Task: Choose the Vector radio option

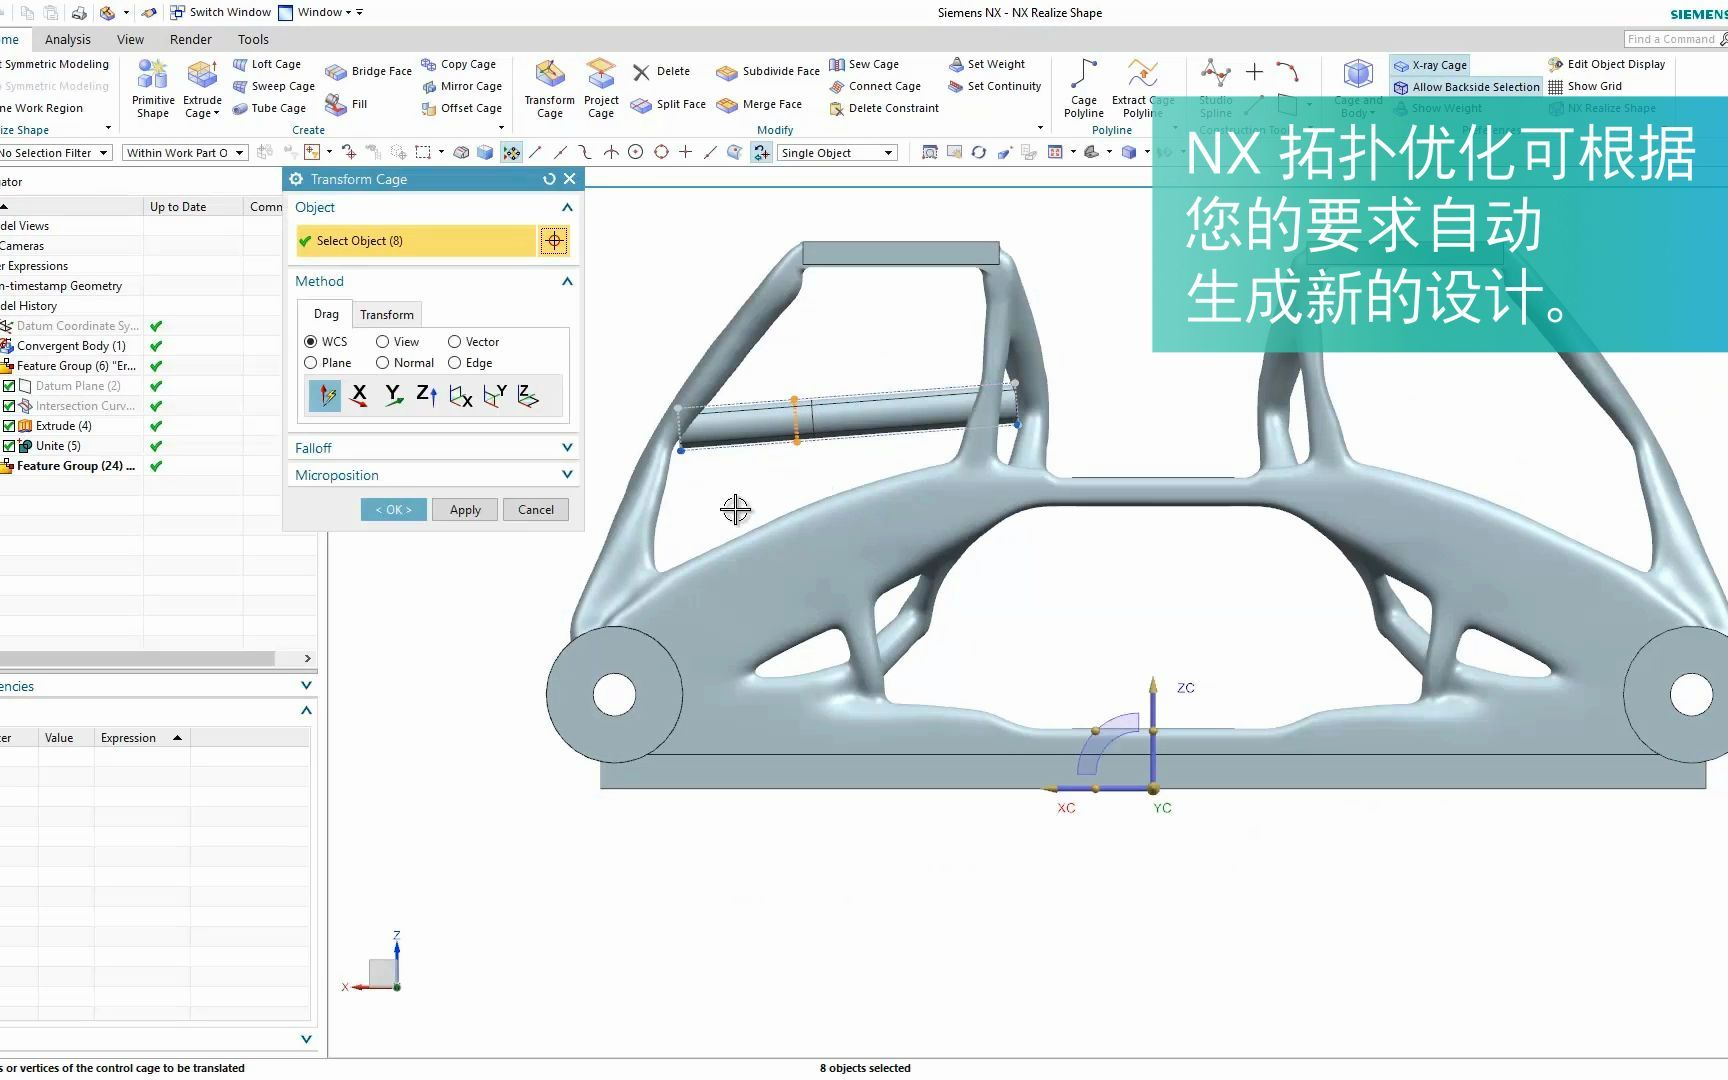Action: [x=454, y=342]
